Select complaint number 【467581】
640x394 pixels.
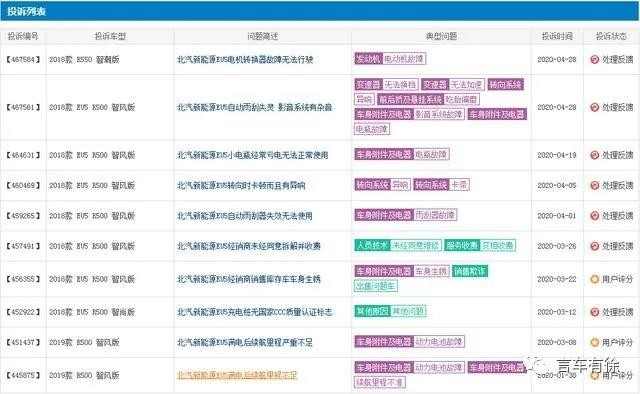coord(23,107)
